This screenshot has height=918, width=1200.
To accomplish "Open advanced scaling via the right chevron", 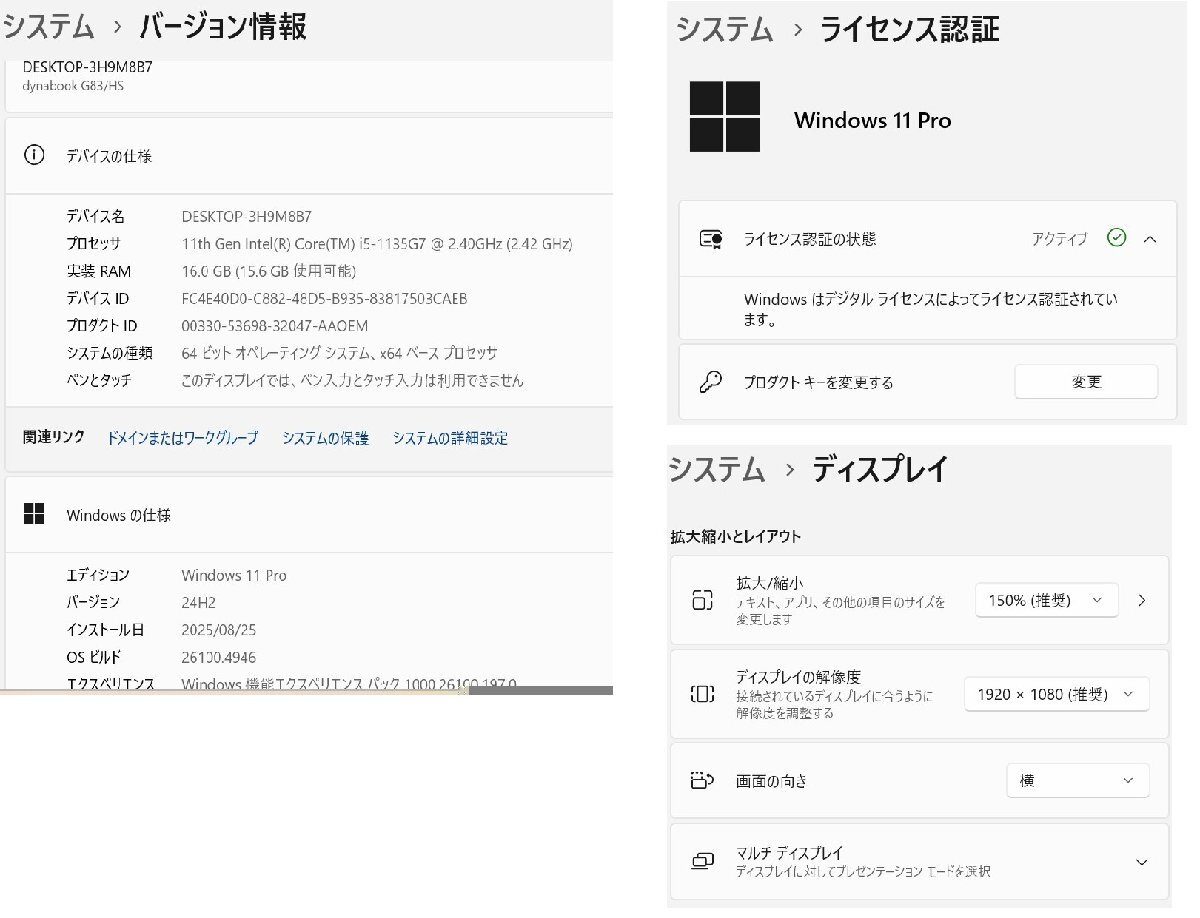I will (1141, 599).
